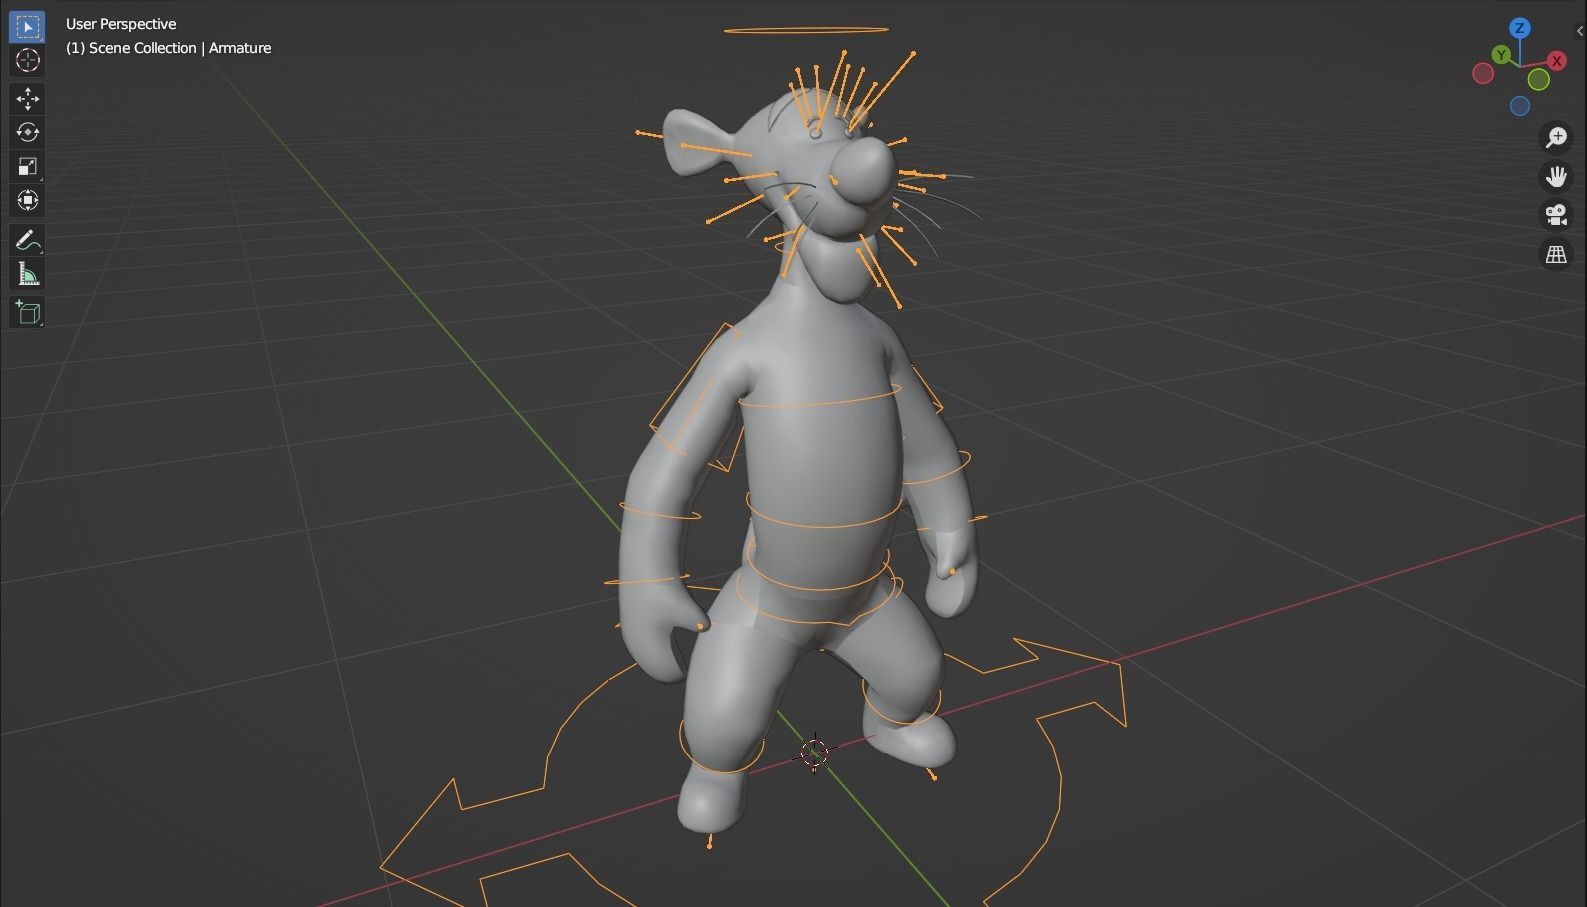This screenshot has width=1587, height=907.
Task: Click the negative Y green circle on gizmo
Action: pos(1539,80)
